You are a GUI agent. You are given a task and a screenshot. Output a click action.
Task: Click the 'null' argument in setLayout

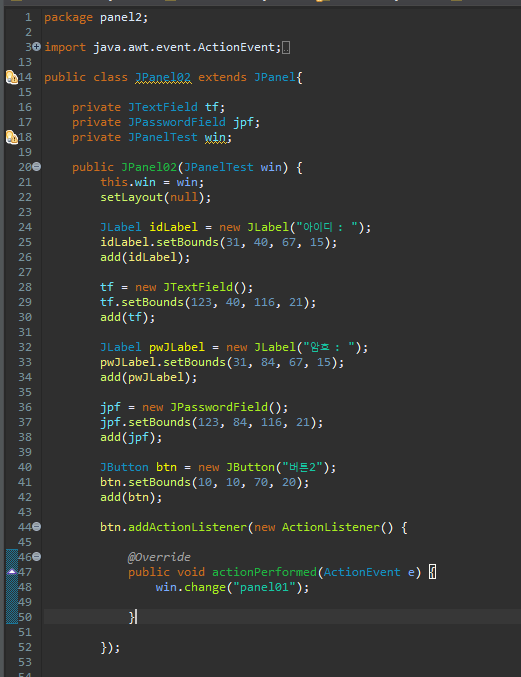coord(183,197)
